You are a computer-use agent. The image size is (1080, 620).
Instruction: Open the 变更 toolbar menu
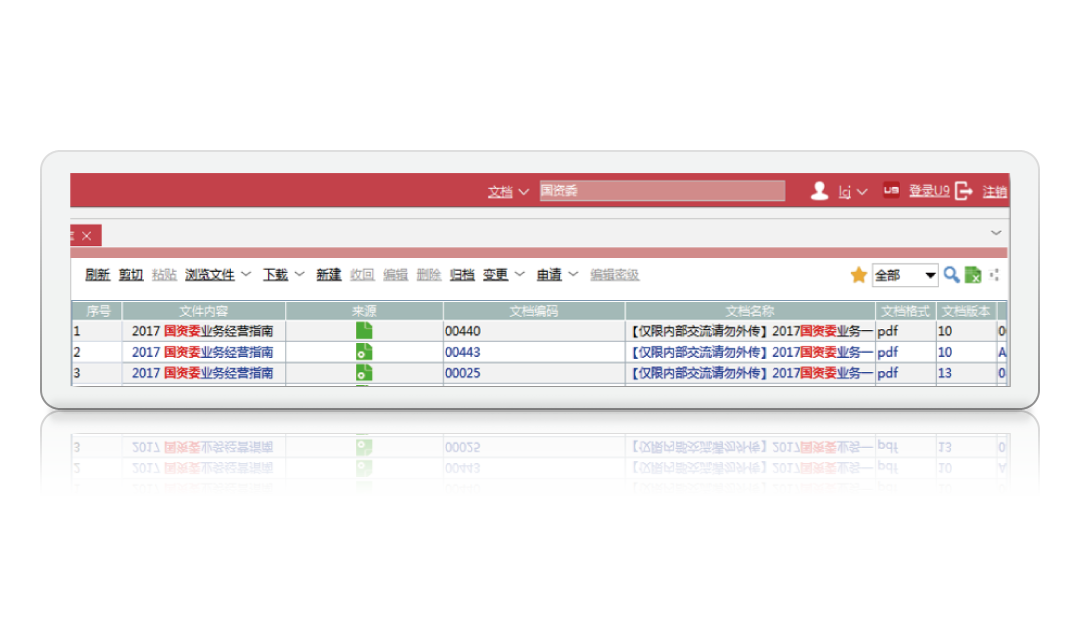(503, 275)
